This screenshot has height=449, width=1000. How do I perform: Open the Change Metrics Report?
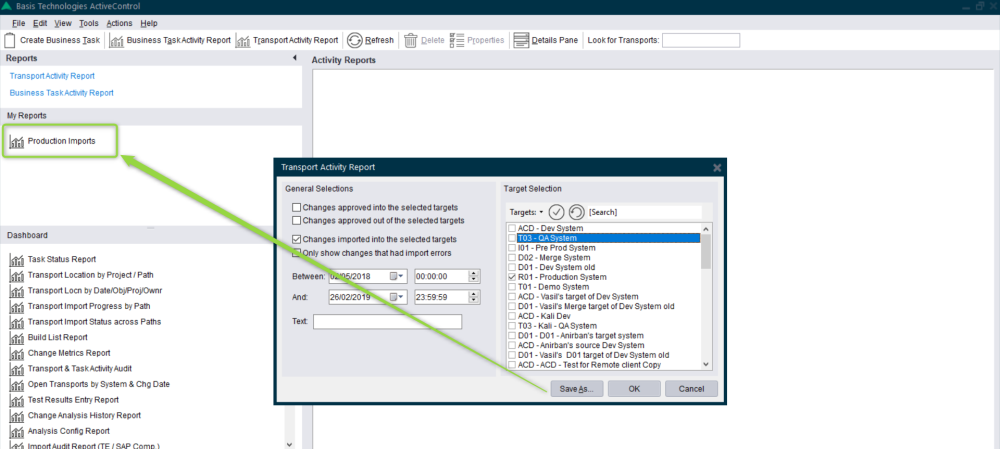[69, 353]
